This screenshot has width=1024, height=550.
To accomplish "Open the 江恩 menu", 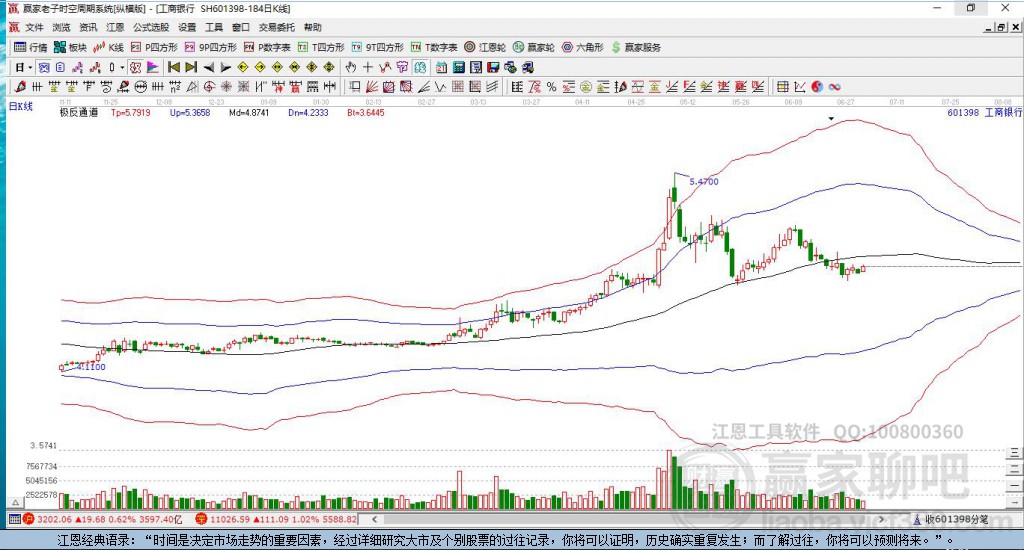I will tap(115, 27).
